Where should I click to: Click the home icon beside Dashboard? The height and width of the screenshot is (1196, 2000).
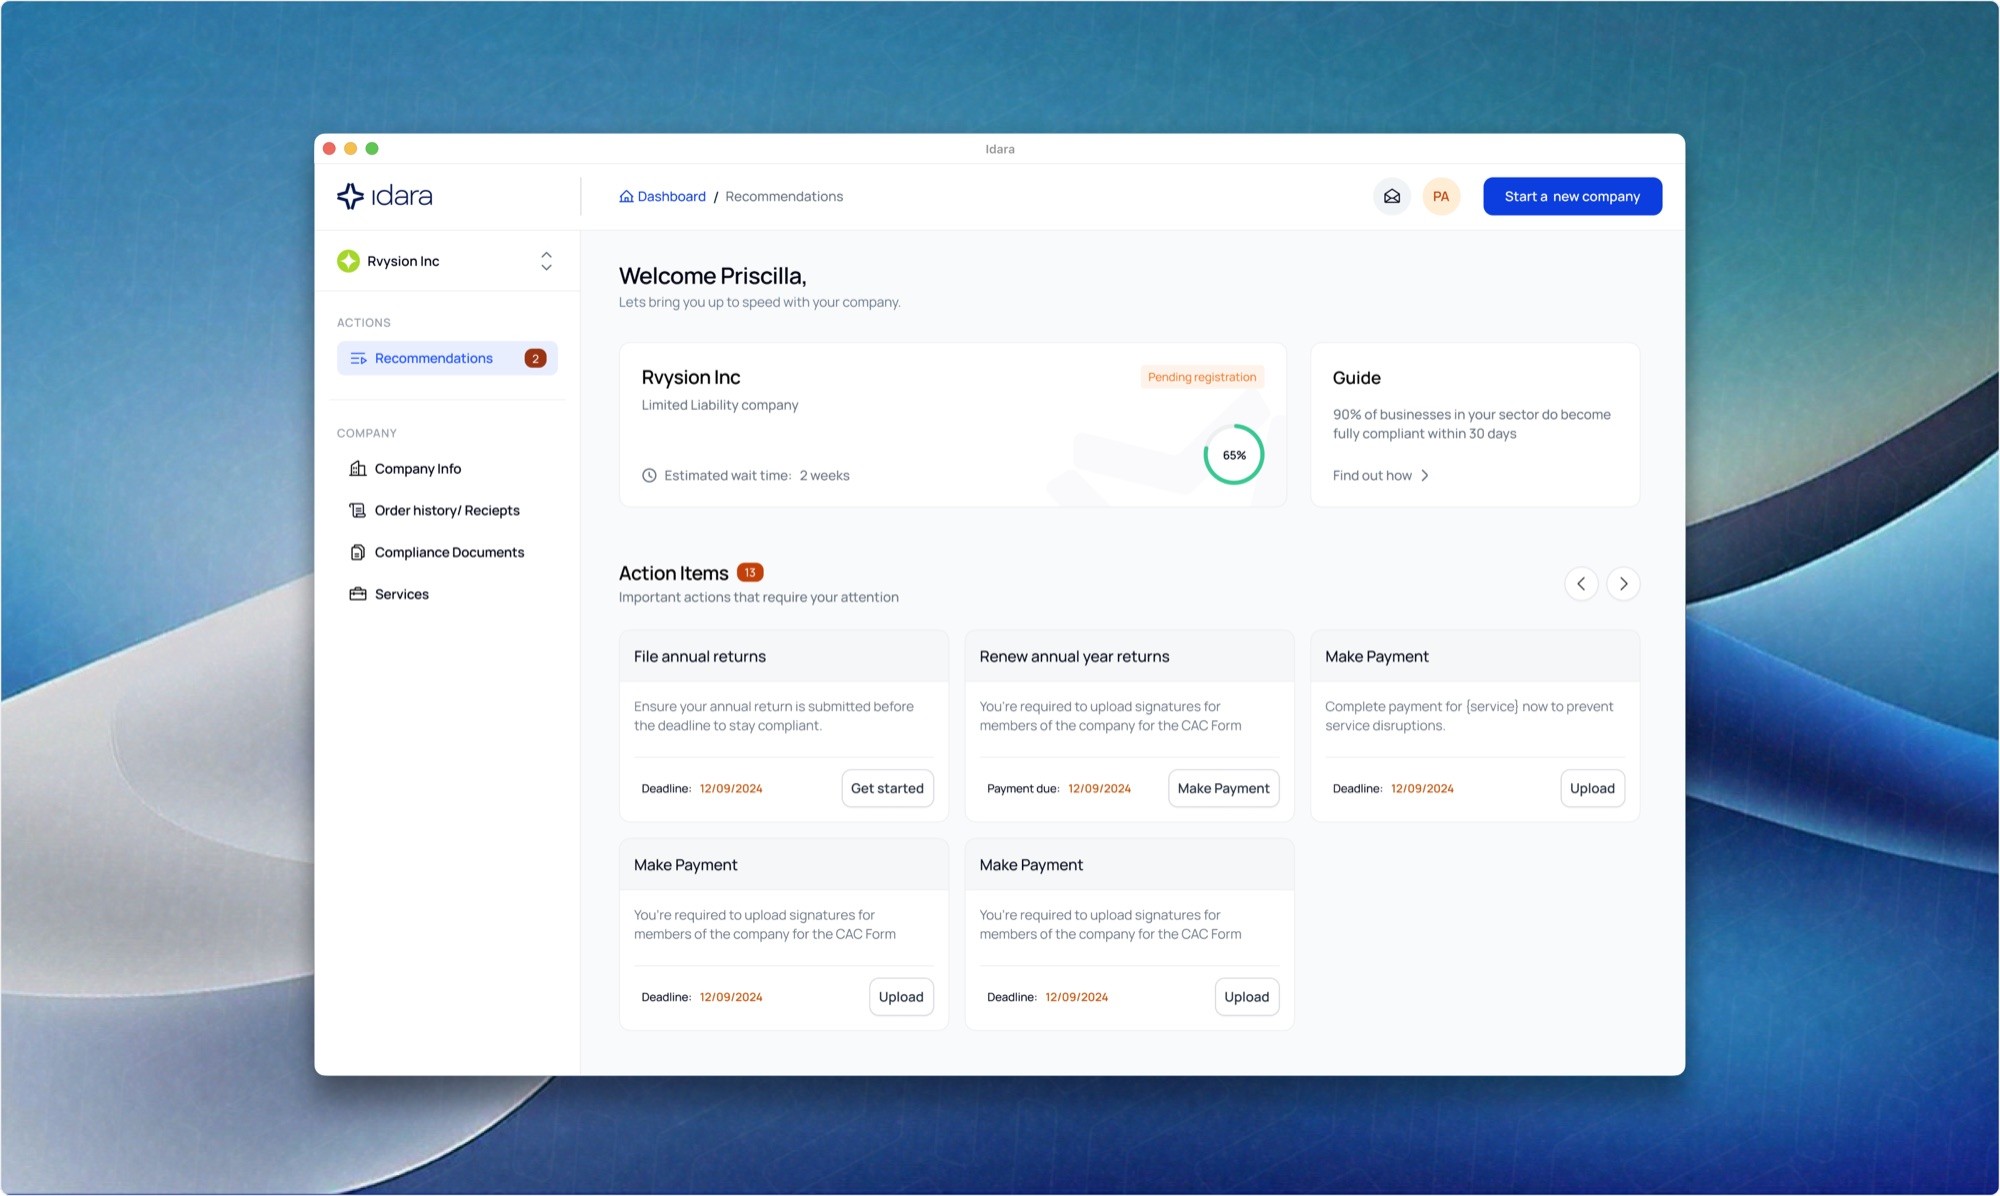pyautogui.click(x=626, y=196)
